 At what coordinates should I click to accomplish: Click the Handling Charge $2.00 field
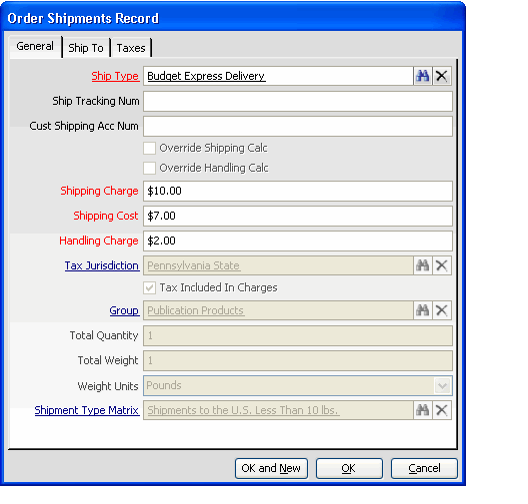(x=298, y=241)
